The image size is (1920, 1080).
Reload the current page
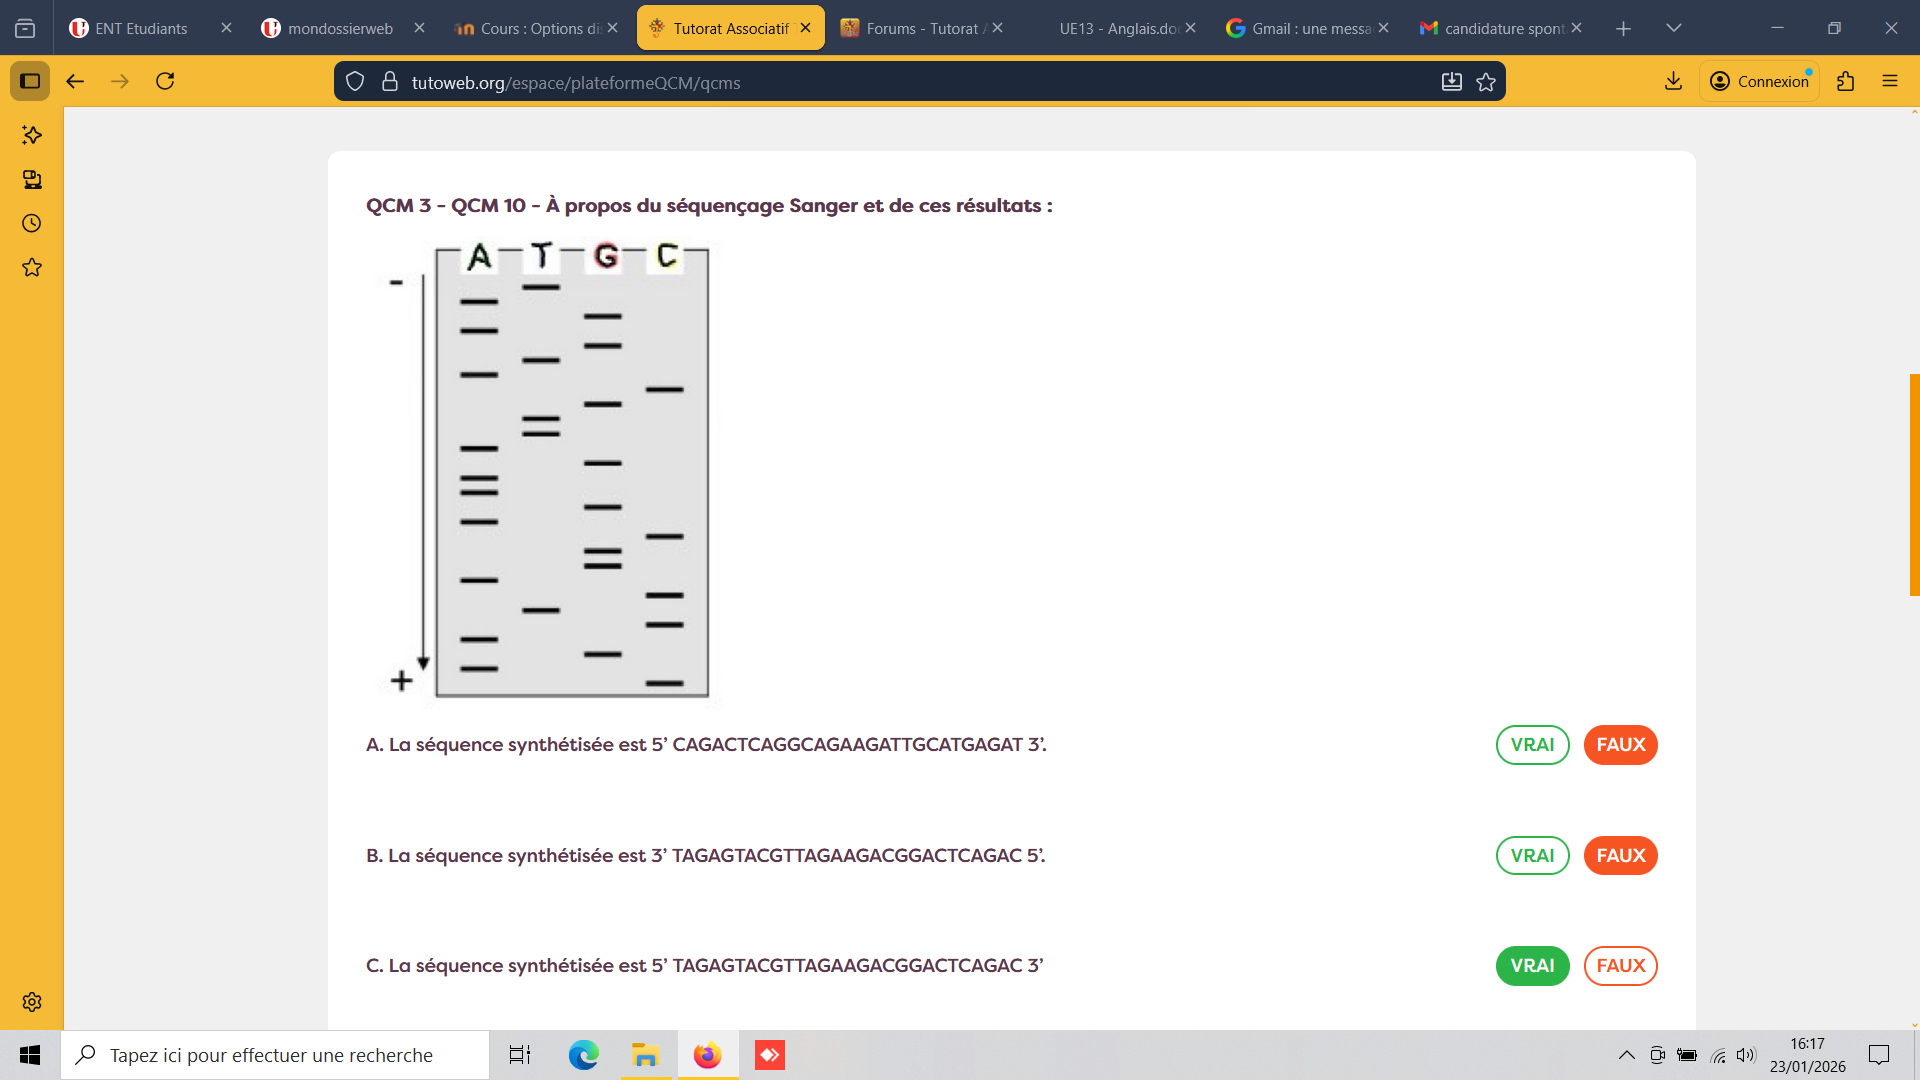pos(165,81)
